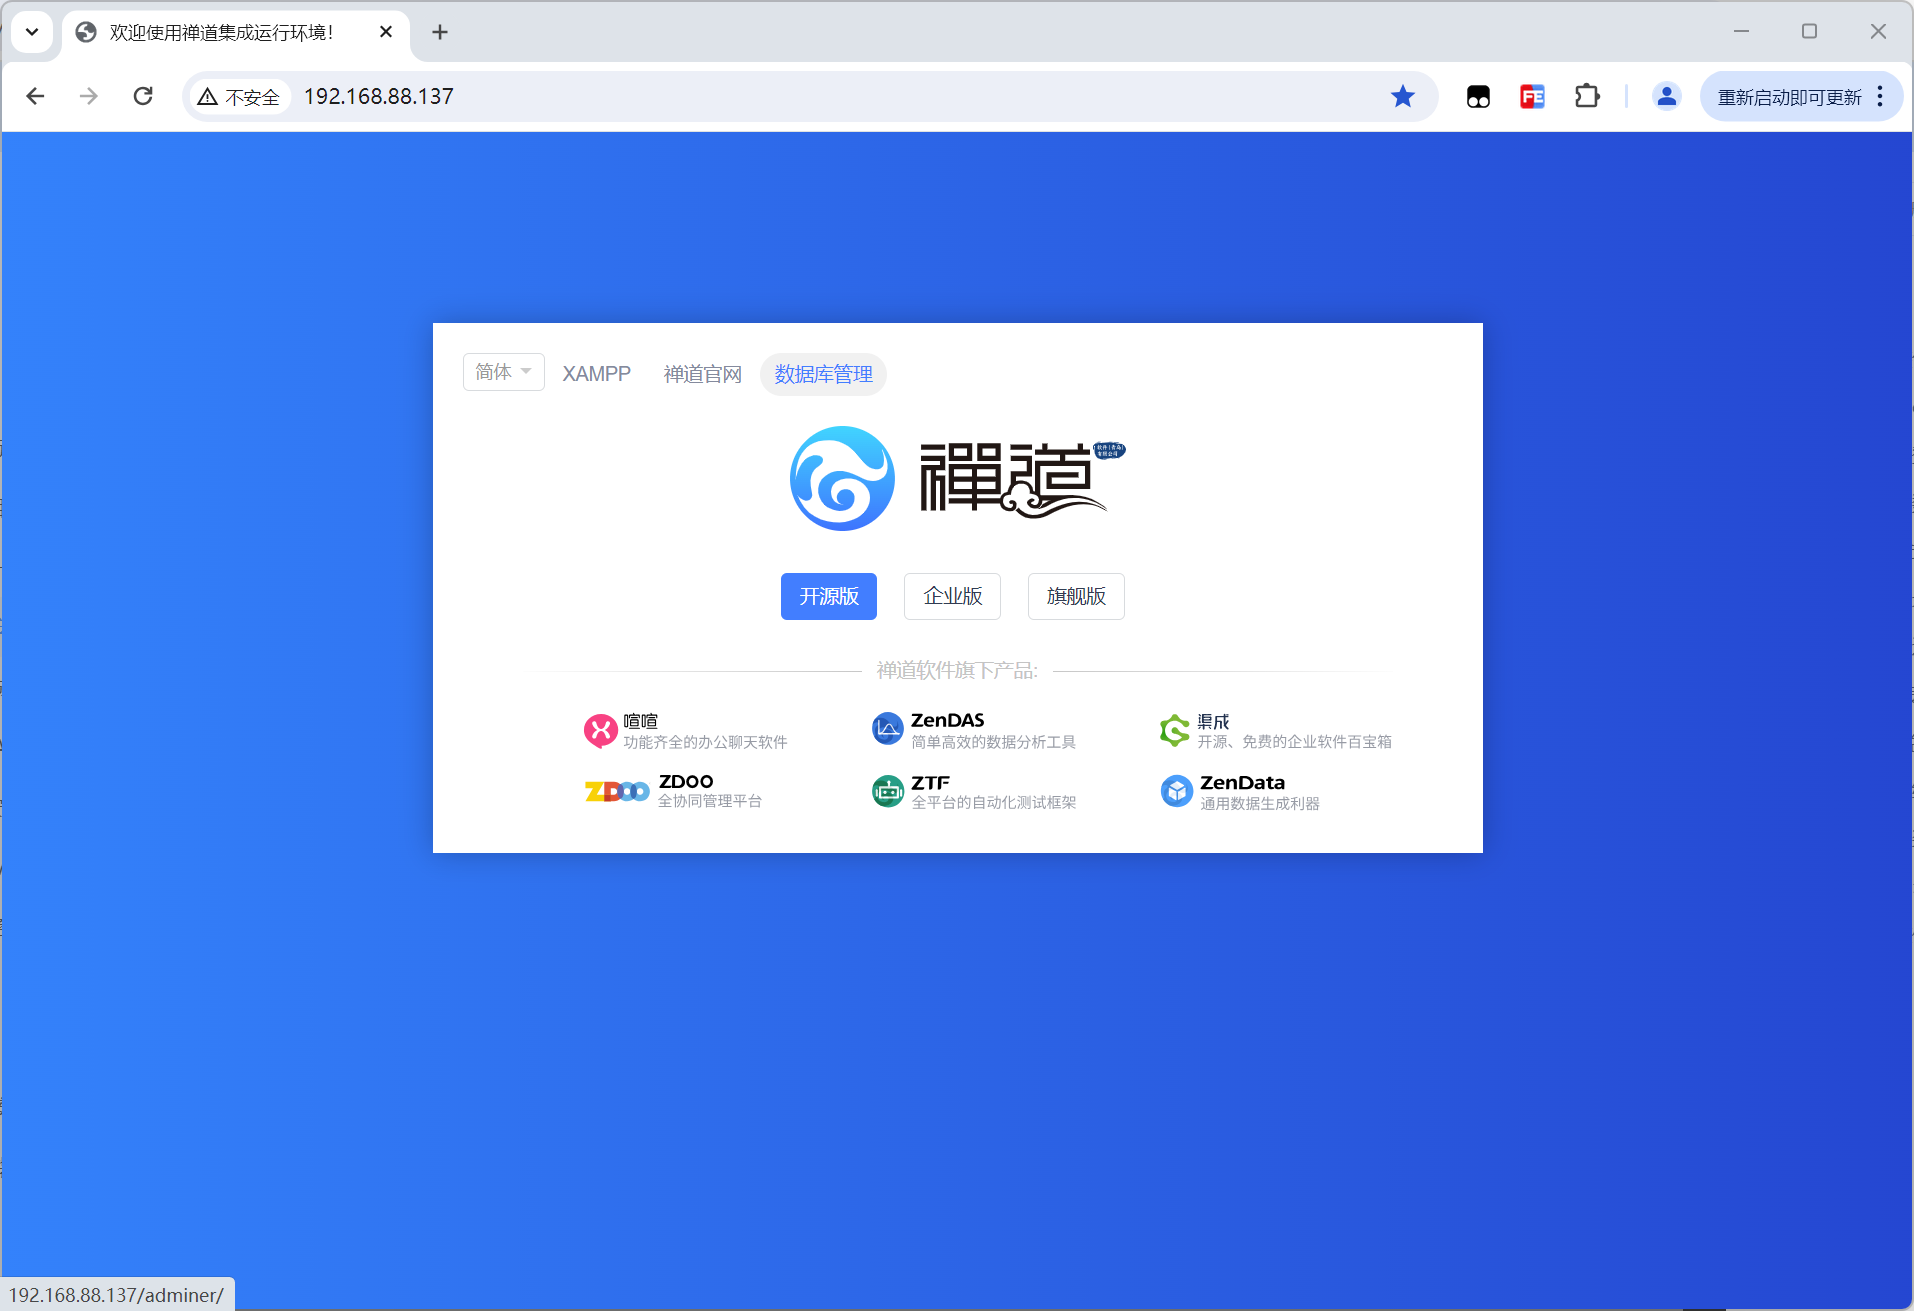Image resolution: width=1914 pixels, height=1311 pixels.
Task: Click the 禅道 calligraphy wordmark
Action: (x=1021, y=479)
